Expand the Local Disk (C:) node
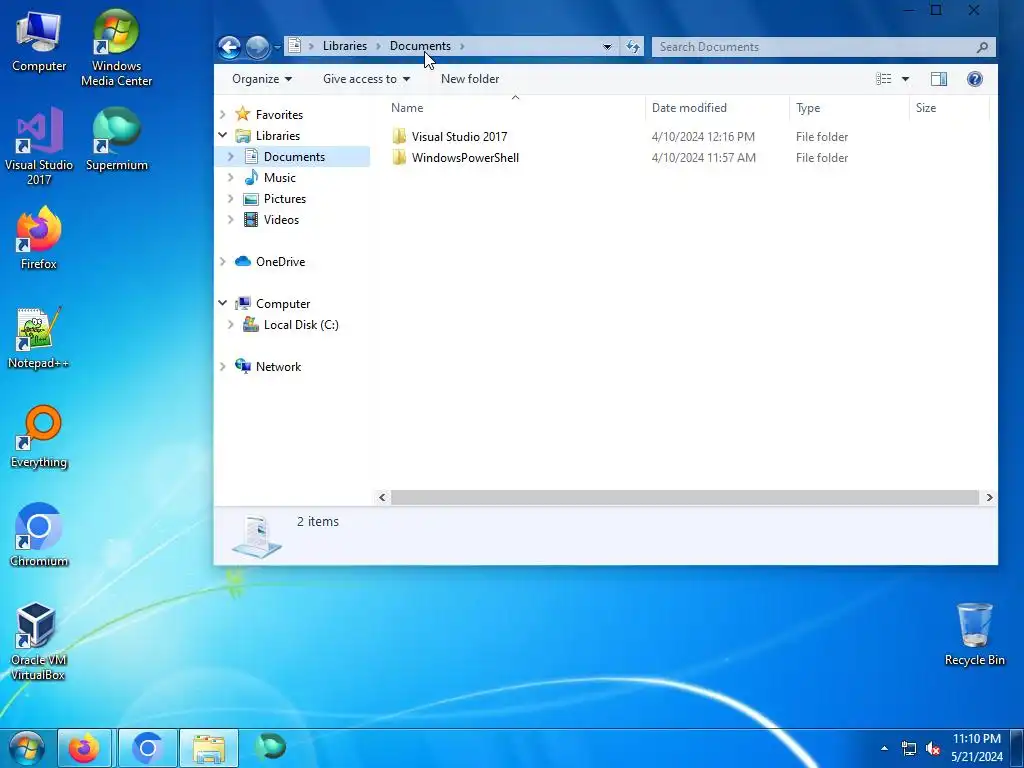The height and width of the screenshot is (768, 1024). 231,325
